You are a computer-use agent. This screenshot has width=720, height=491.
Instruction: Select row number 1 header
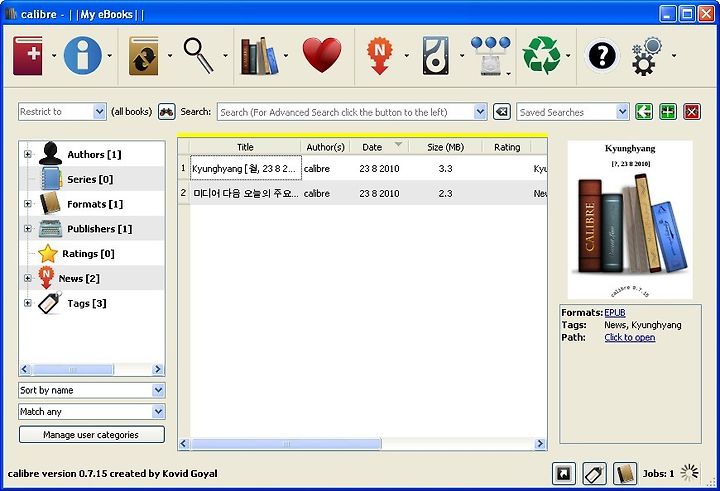[x=184, y=169]
